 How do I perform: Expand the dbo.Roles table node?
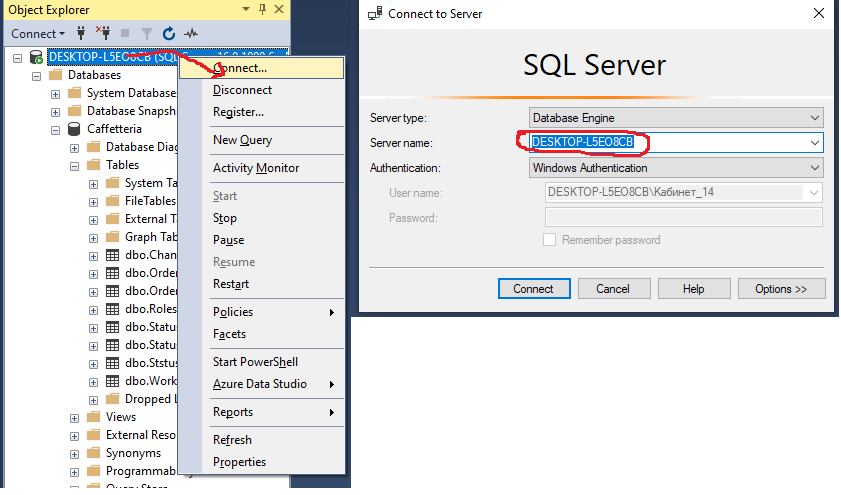93,310
